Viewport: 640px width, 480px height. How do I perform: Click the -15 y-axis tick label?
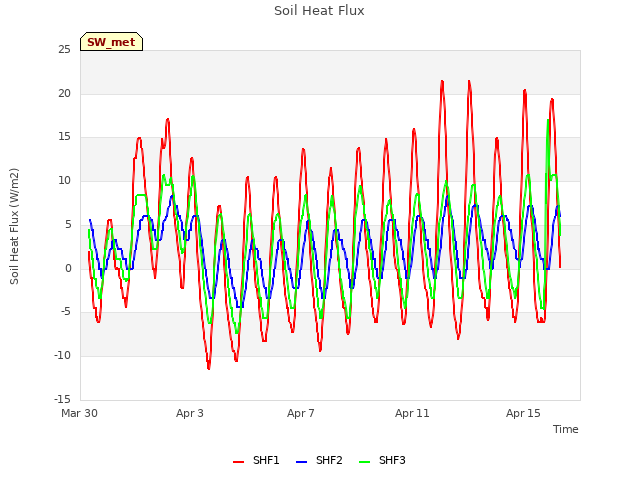coord(62,399)
